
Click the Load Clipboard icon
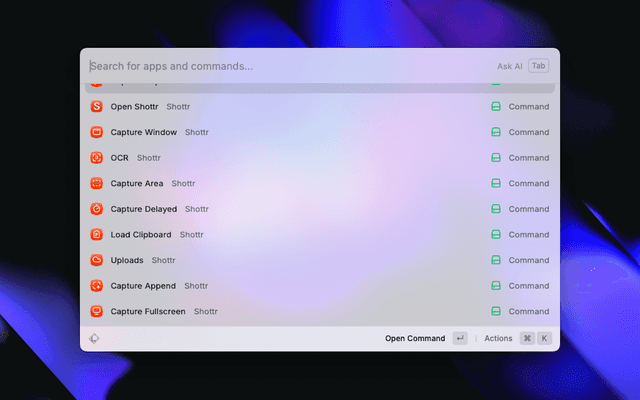coord(97,235)
